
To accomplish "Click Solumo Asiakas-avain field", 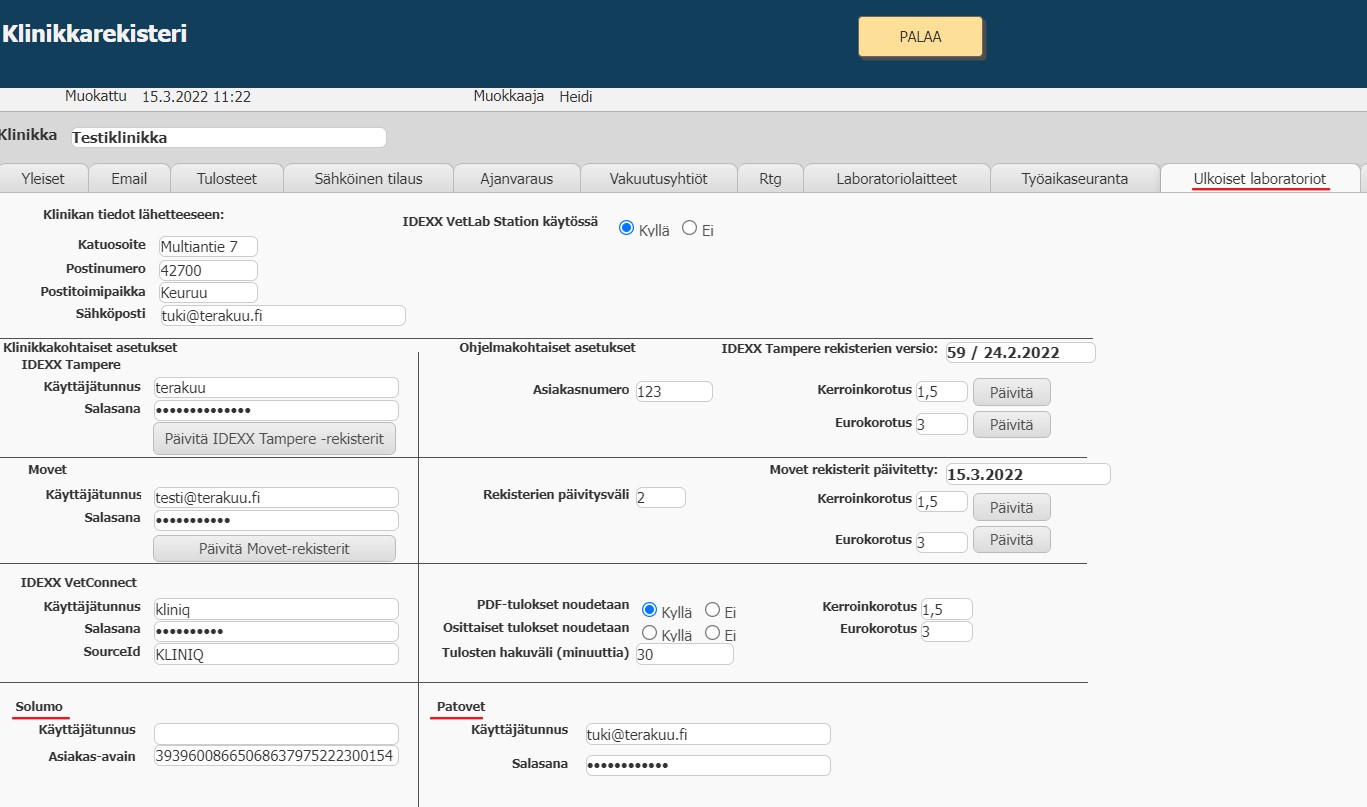I will pos(276,756).
